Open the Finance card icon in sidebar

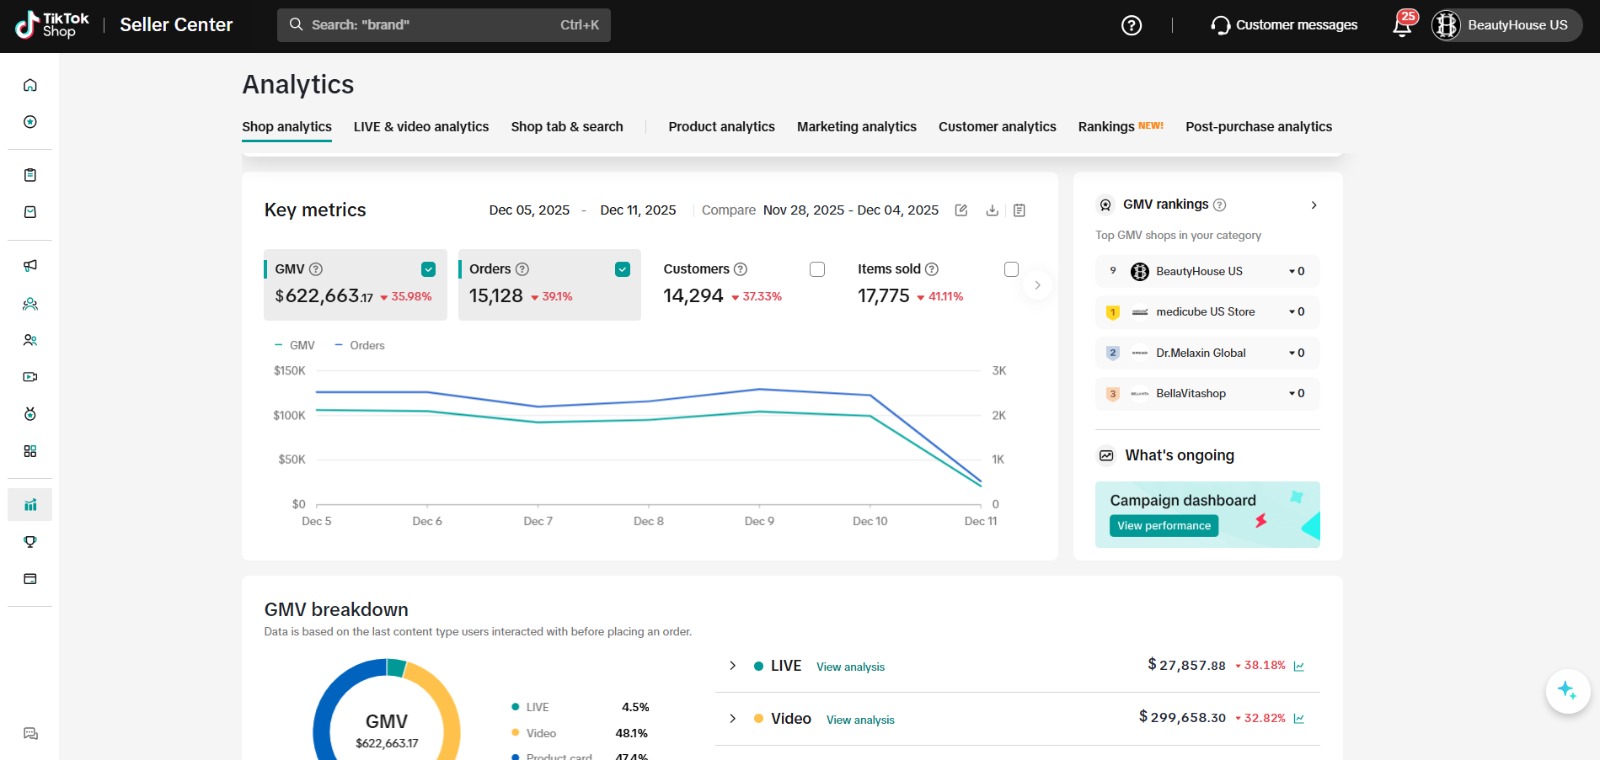30,579
